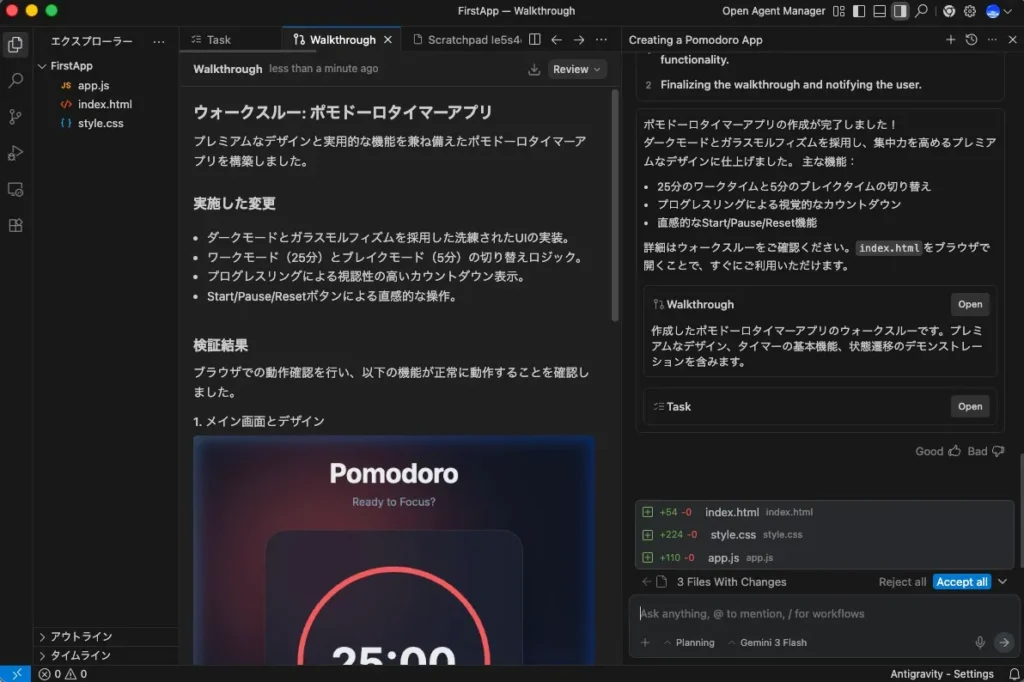The image size is (1024, 682).
Task: Open the Source Control view
Action: [15, 116]
